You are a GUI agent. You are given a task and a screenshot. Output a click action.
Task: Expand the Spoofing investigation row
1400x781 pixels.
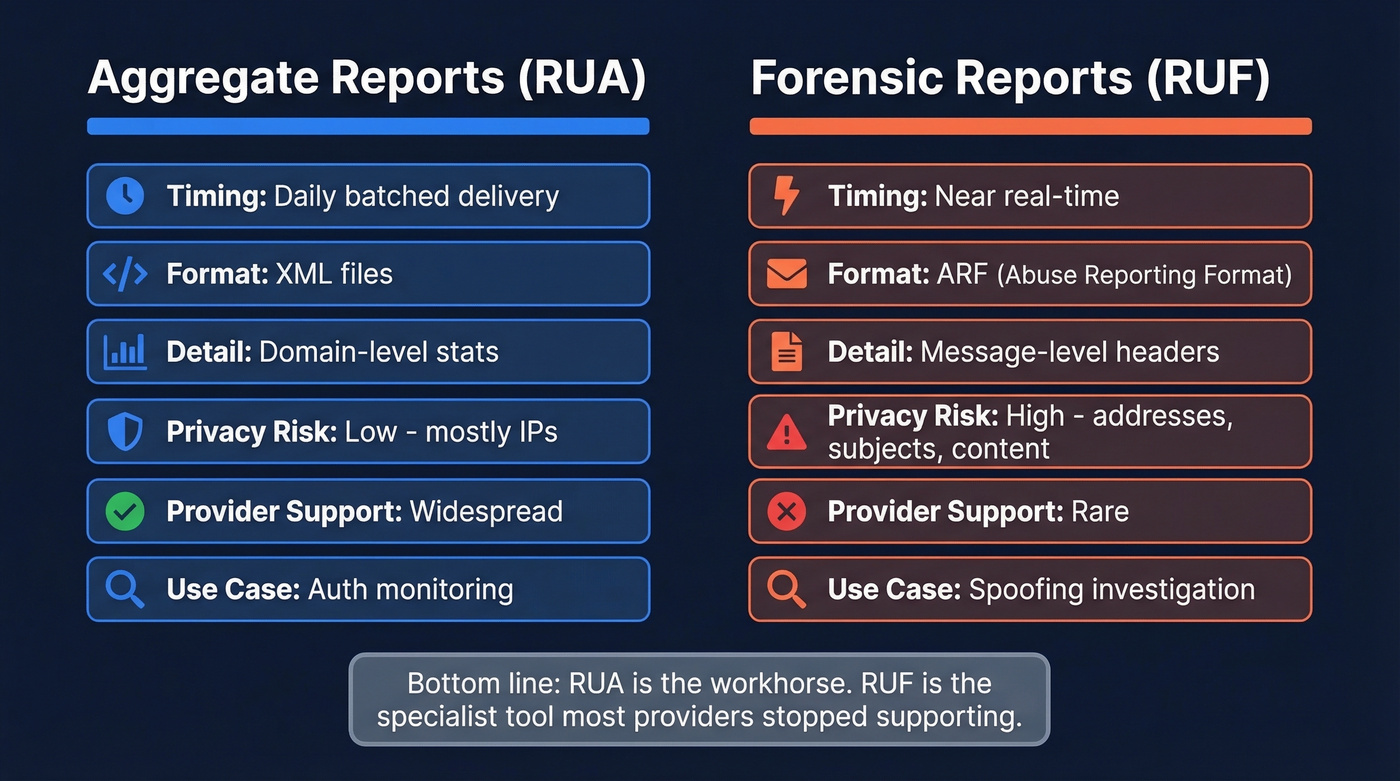[1030, 589]
